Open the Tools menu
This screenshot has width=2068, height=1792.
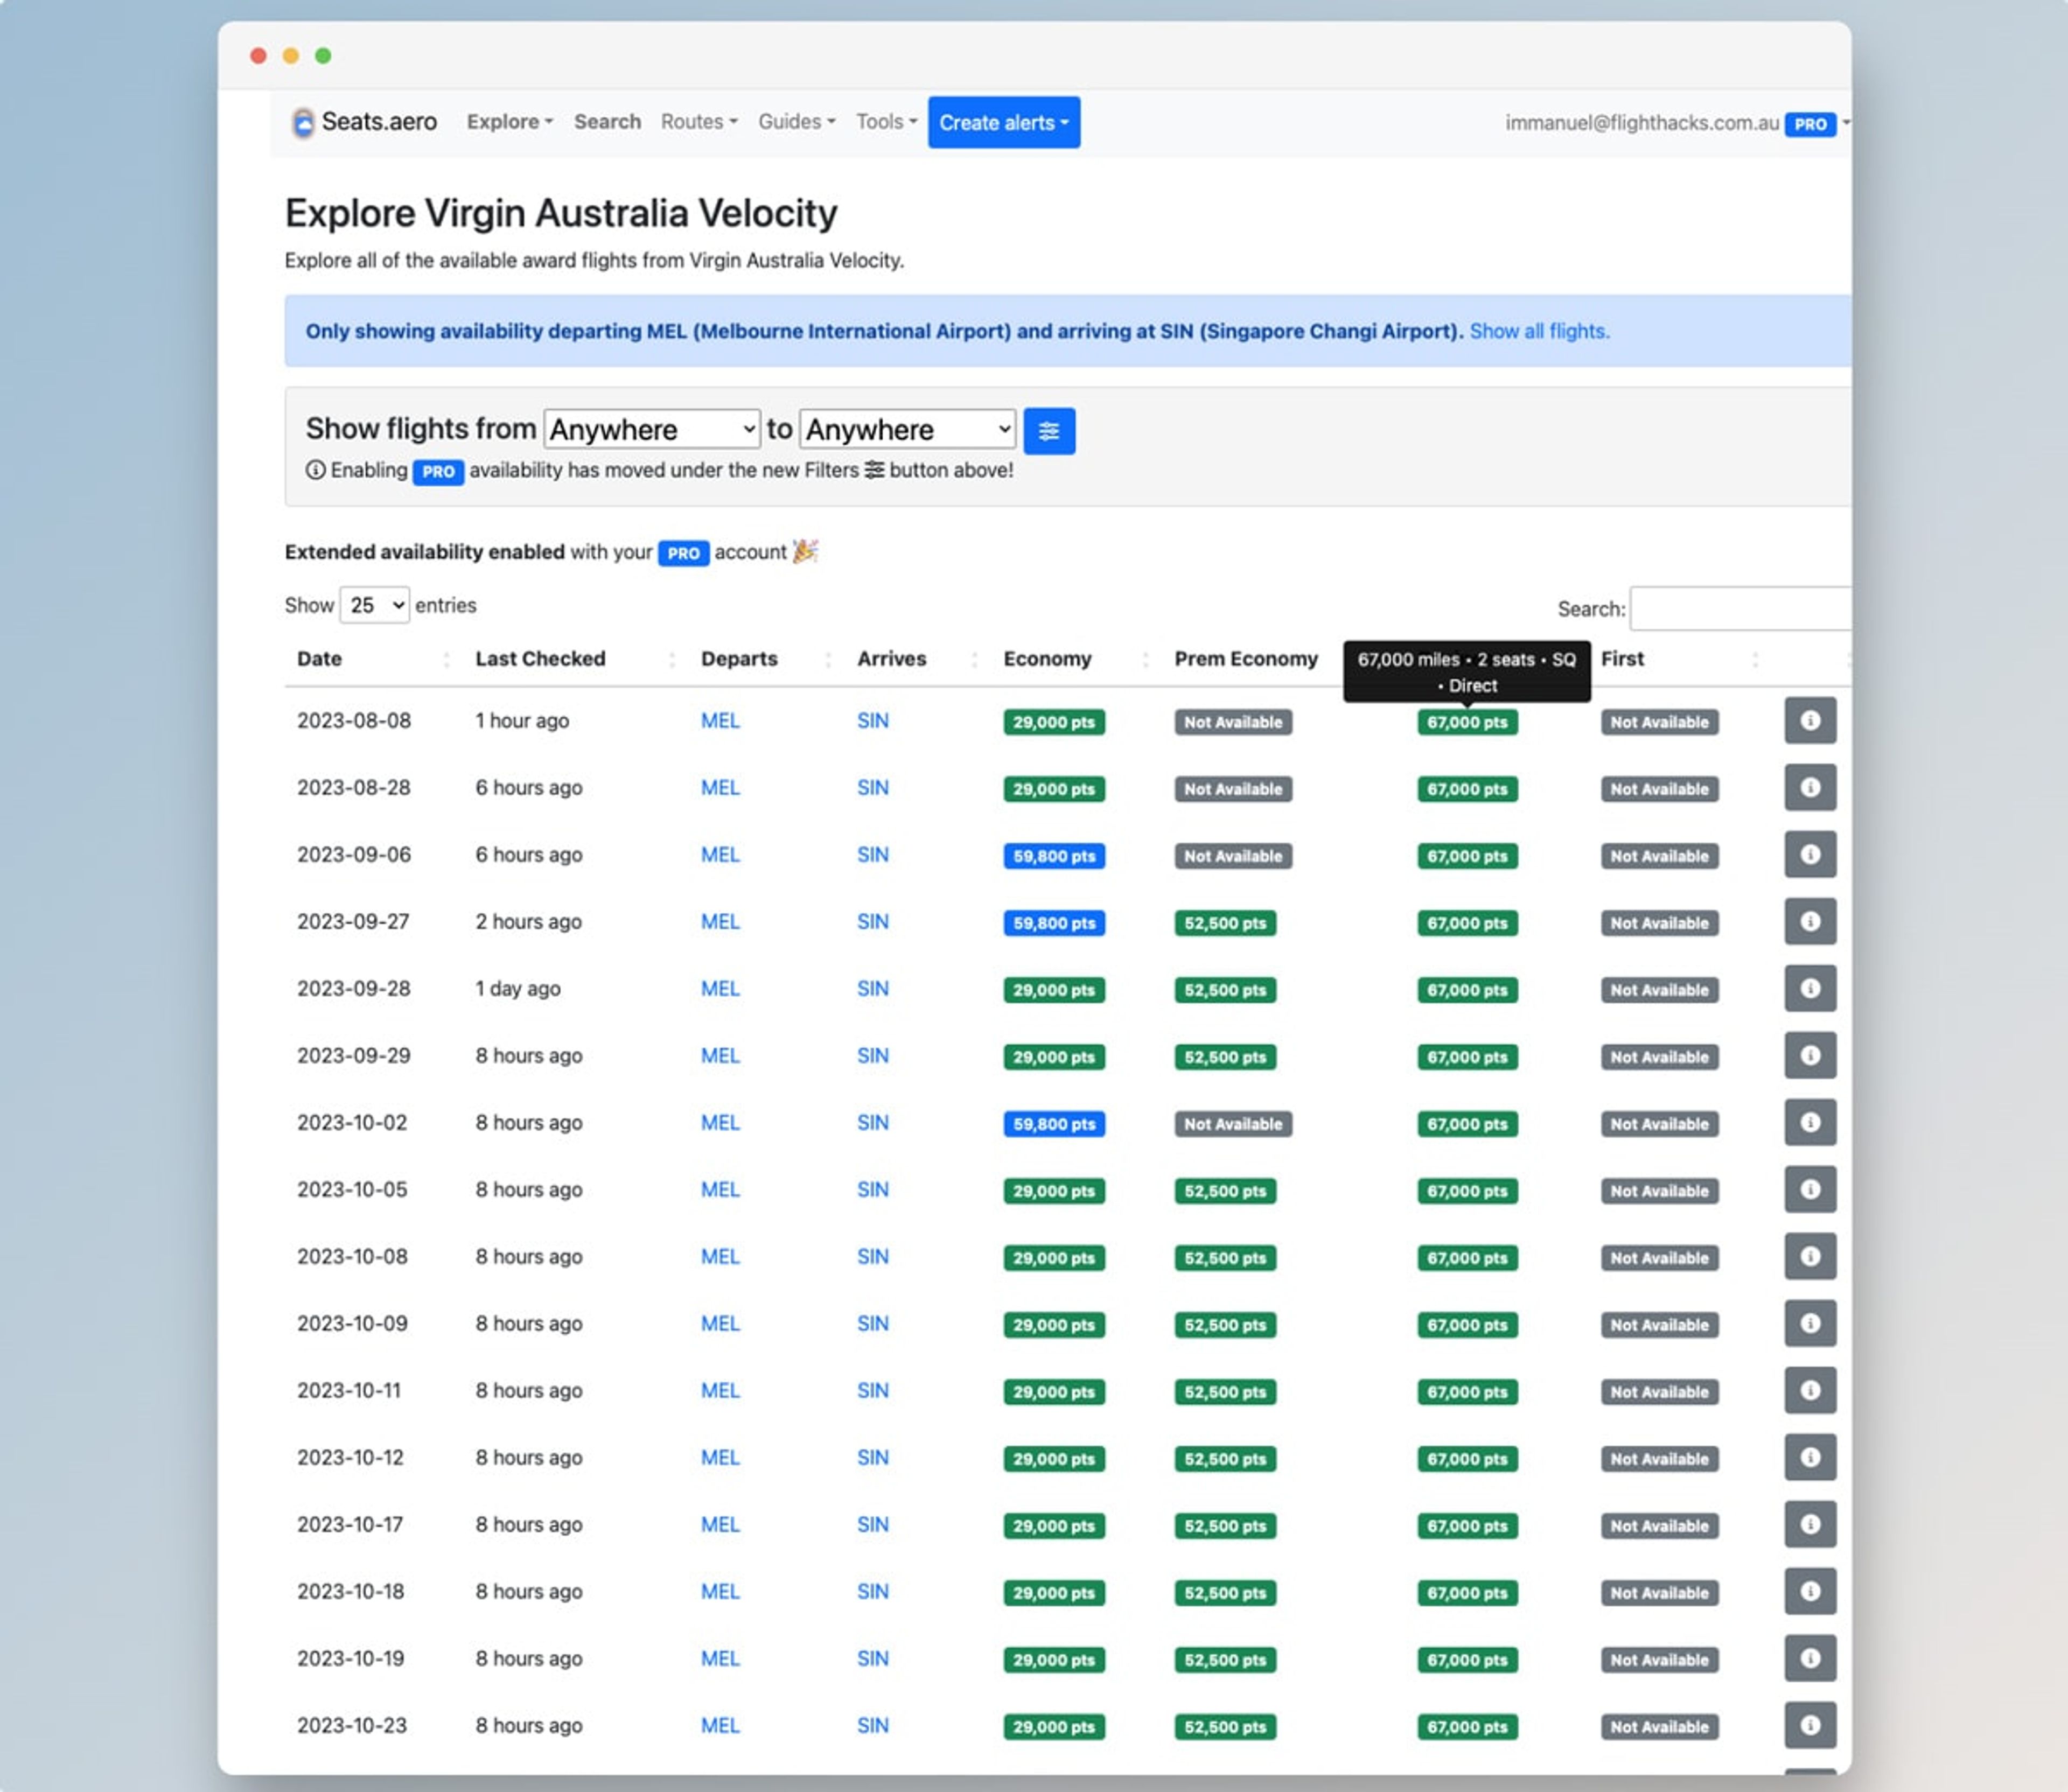coord(885,122)
